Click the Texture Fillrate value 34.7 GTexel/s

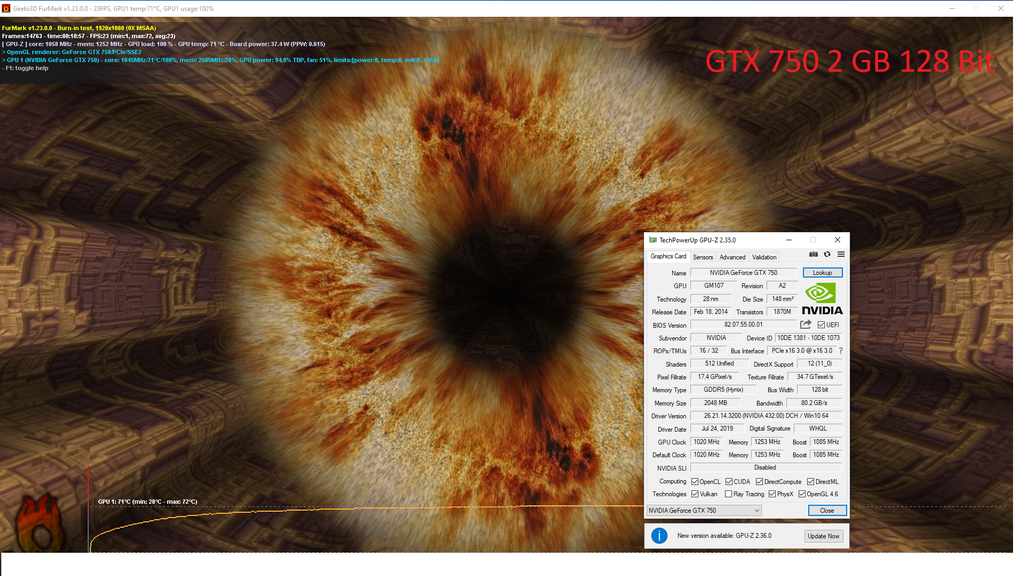[x=815, y=377]
